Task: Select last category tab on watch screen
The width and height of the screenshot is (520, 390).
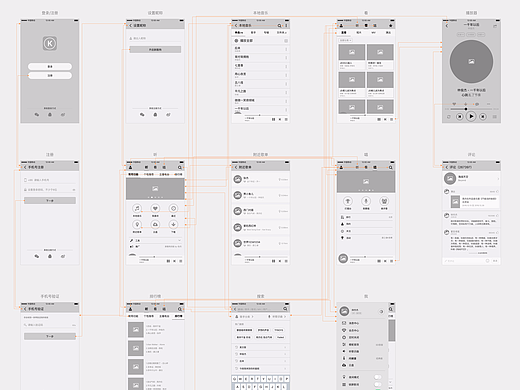Action: click(388, 33)
